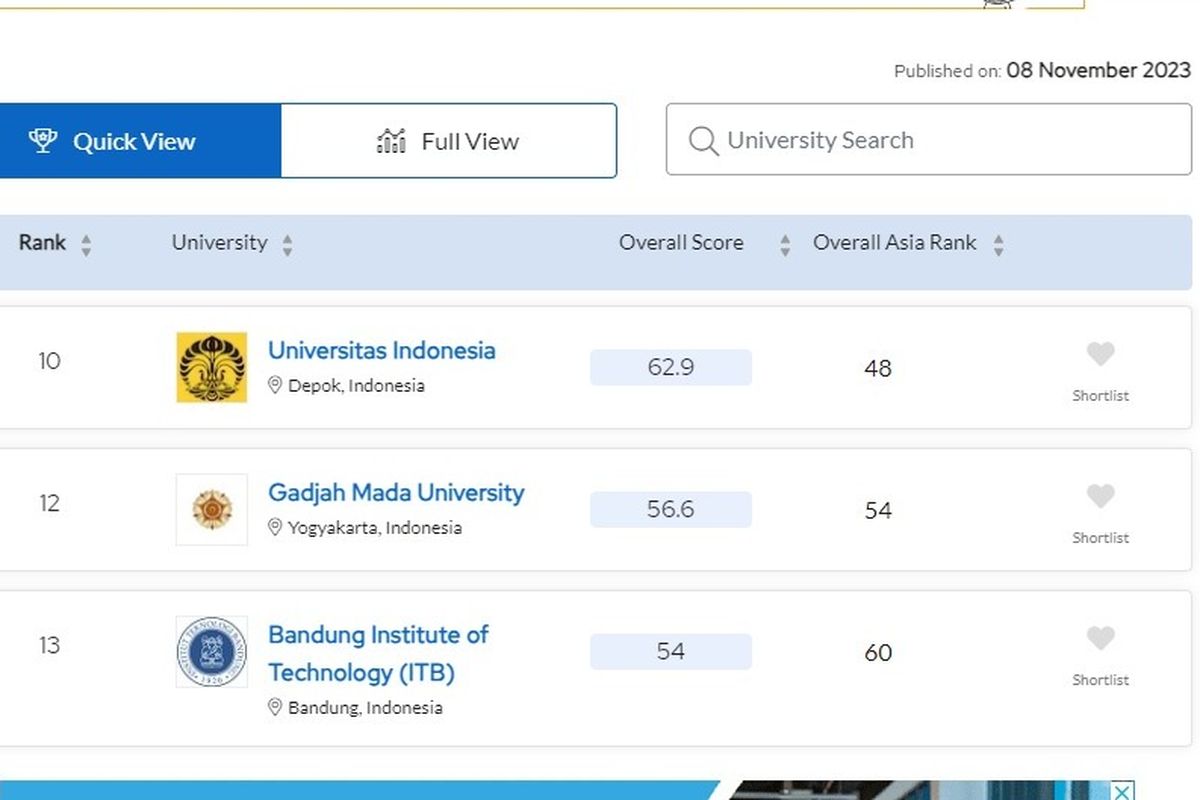Click the location pin beside Bandung, Indonesia
This screenshot has height=800, width=1200.
pyautogui.click(x=276, y=707)
